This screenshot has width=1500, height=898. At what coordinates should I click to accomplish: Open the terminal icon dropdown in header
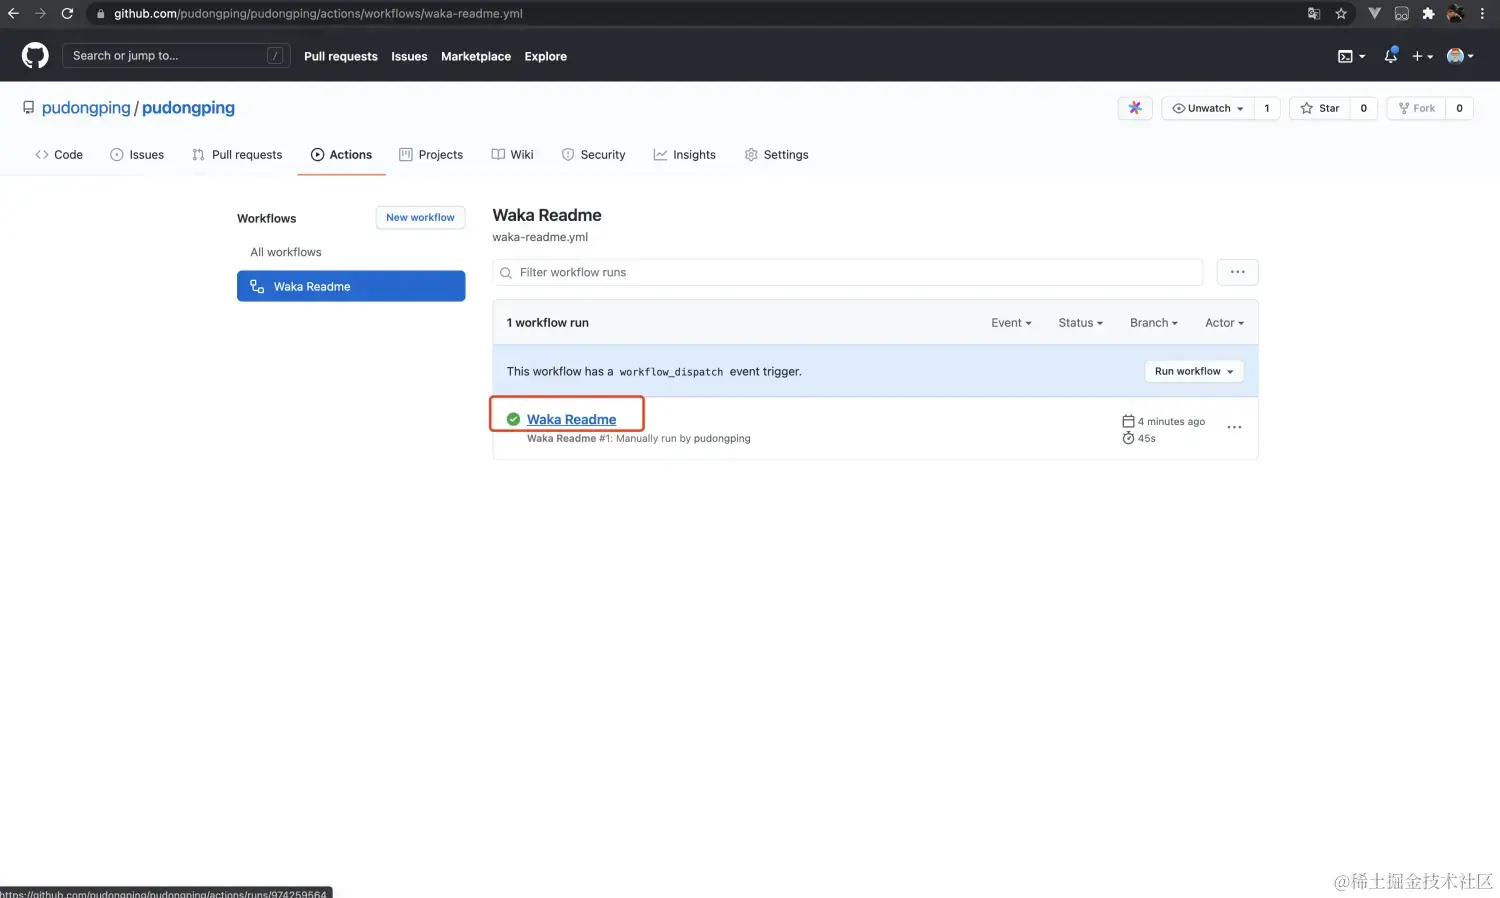pos(1351,56)
